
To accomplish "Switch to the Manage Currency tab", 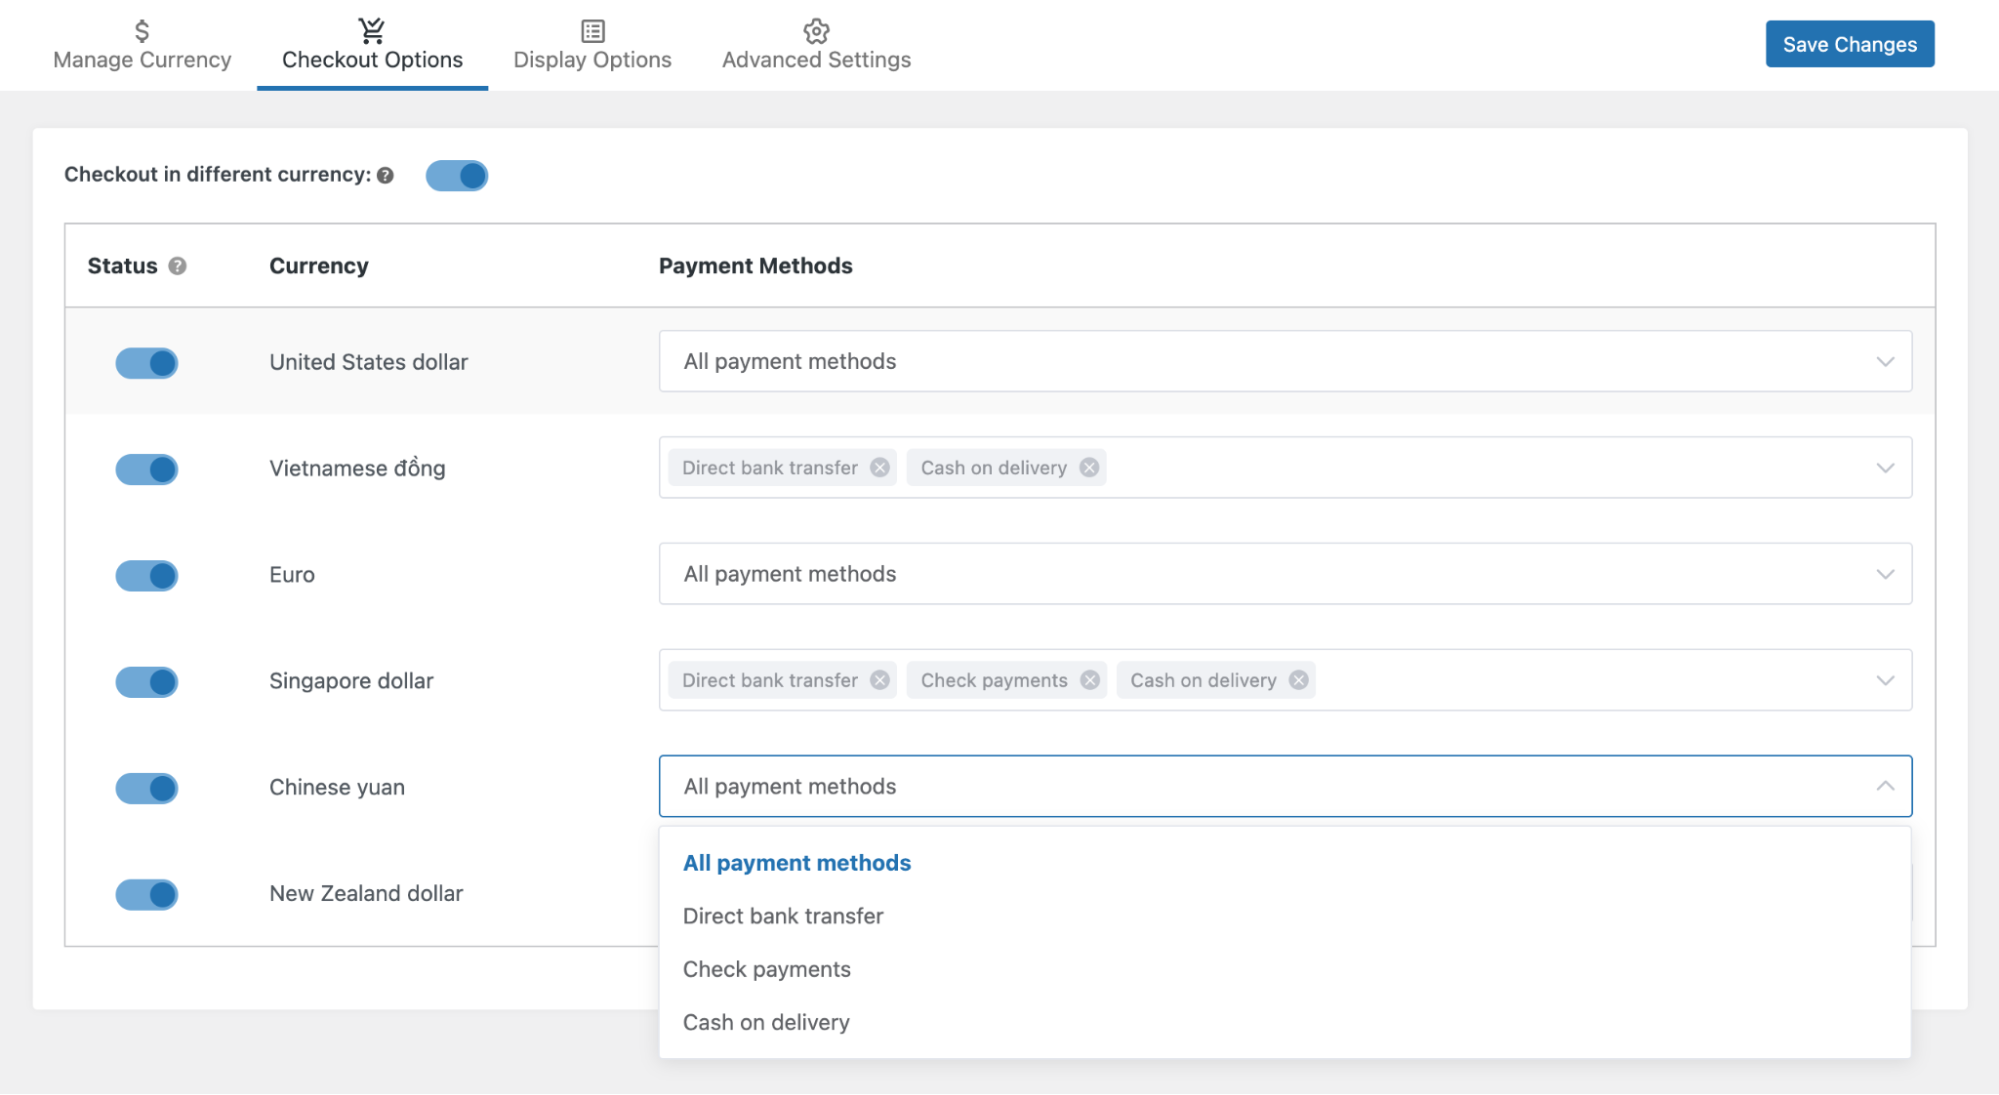I will click(141, 59).
